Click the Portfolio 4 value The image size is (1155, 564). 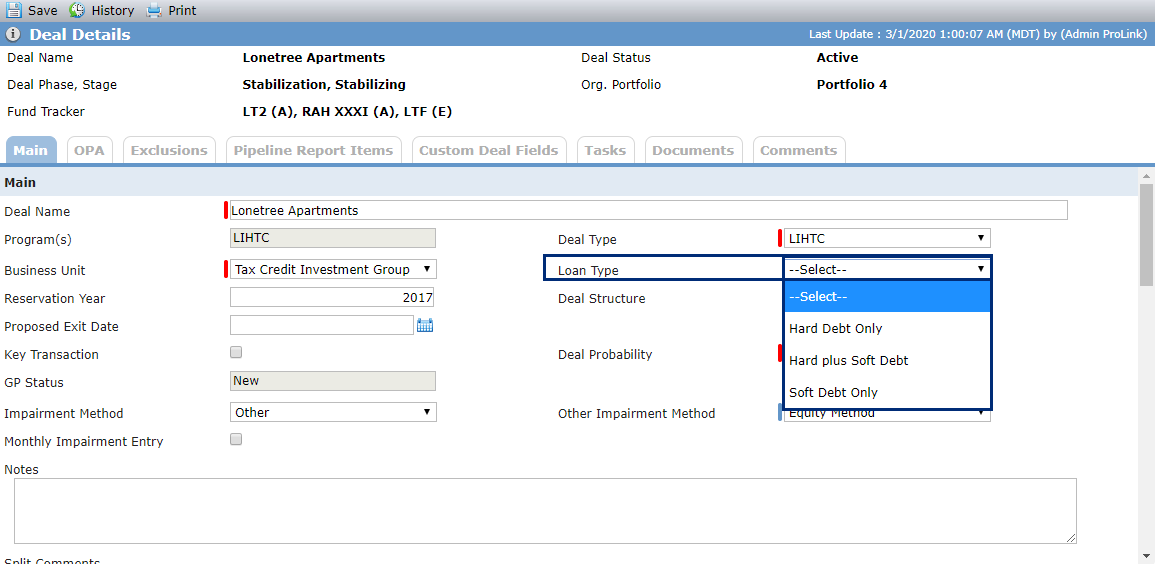pos(852,85)
